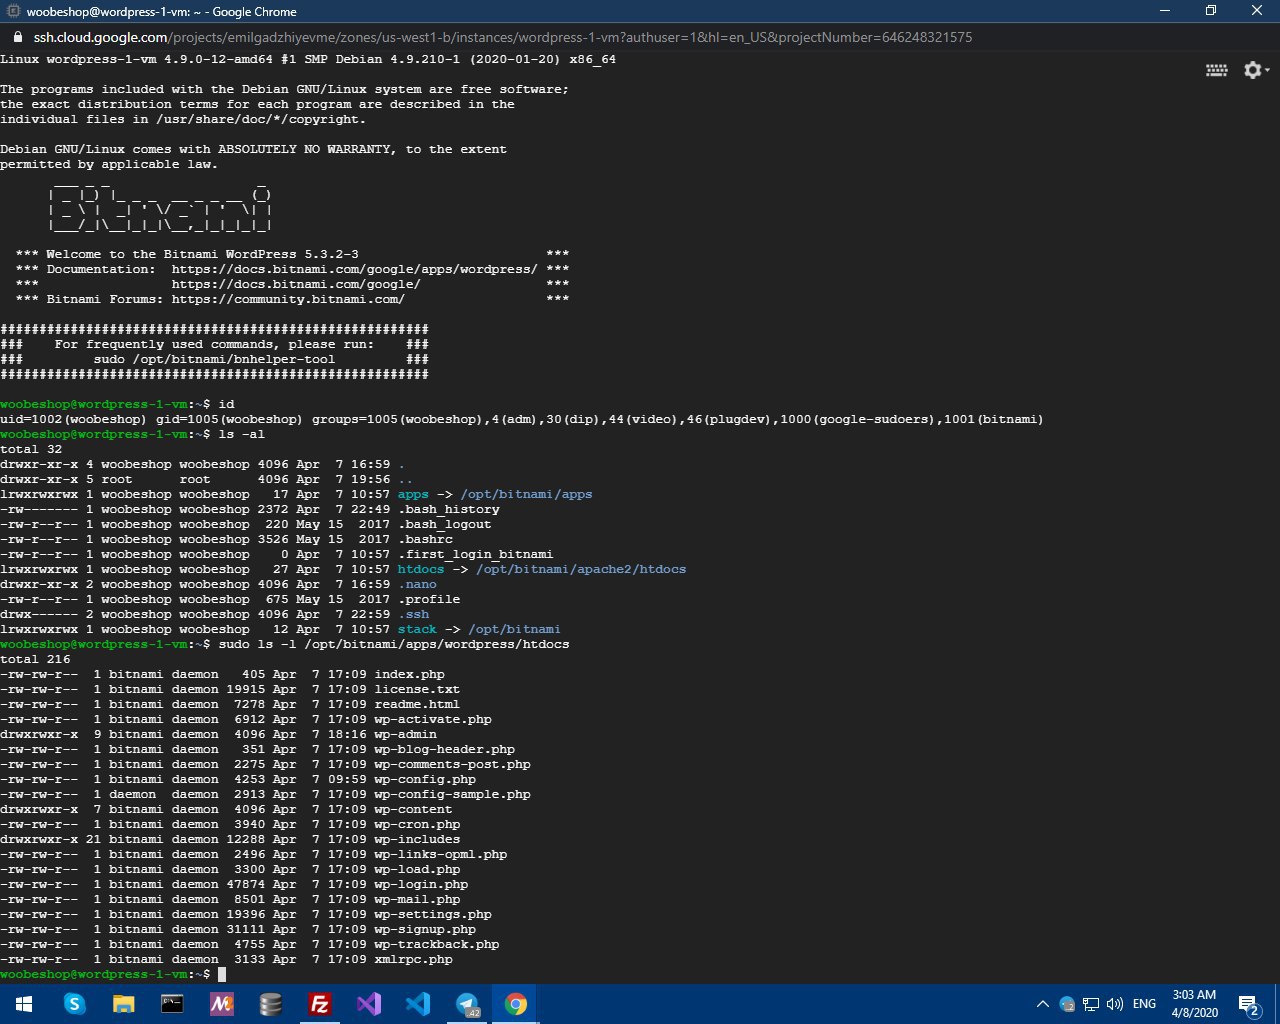Click the 'wp-load.php' file name
This screenshot has width=1280, height=1024.
coord(417,869)
